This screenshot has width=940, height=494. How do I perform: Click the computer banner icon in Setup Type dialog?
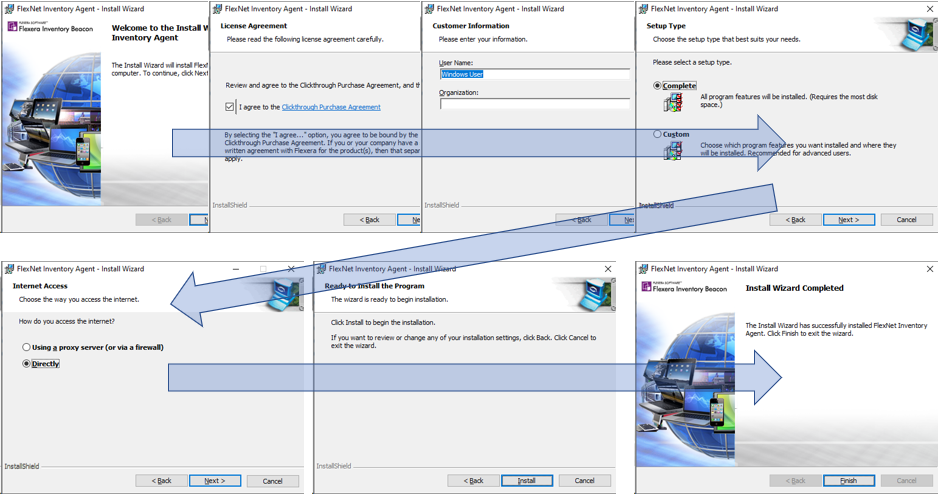coord(918,35)
